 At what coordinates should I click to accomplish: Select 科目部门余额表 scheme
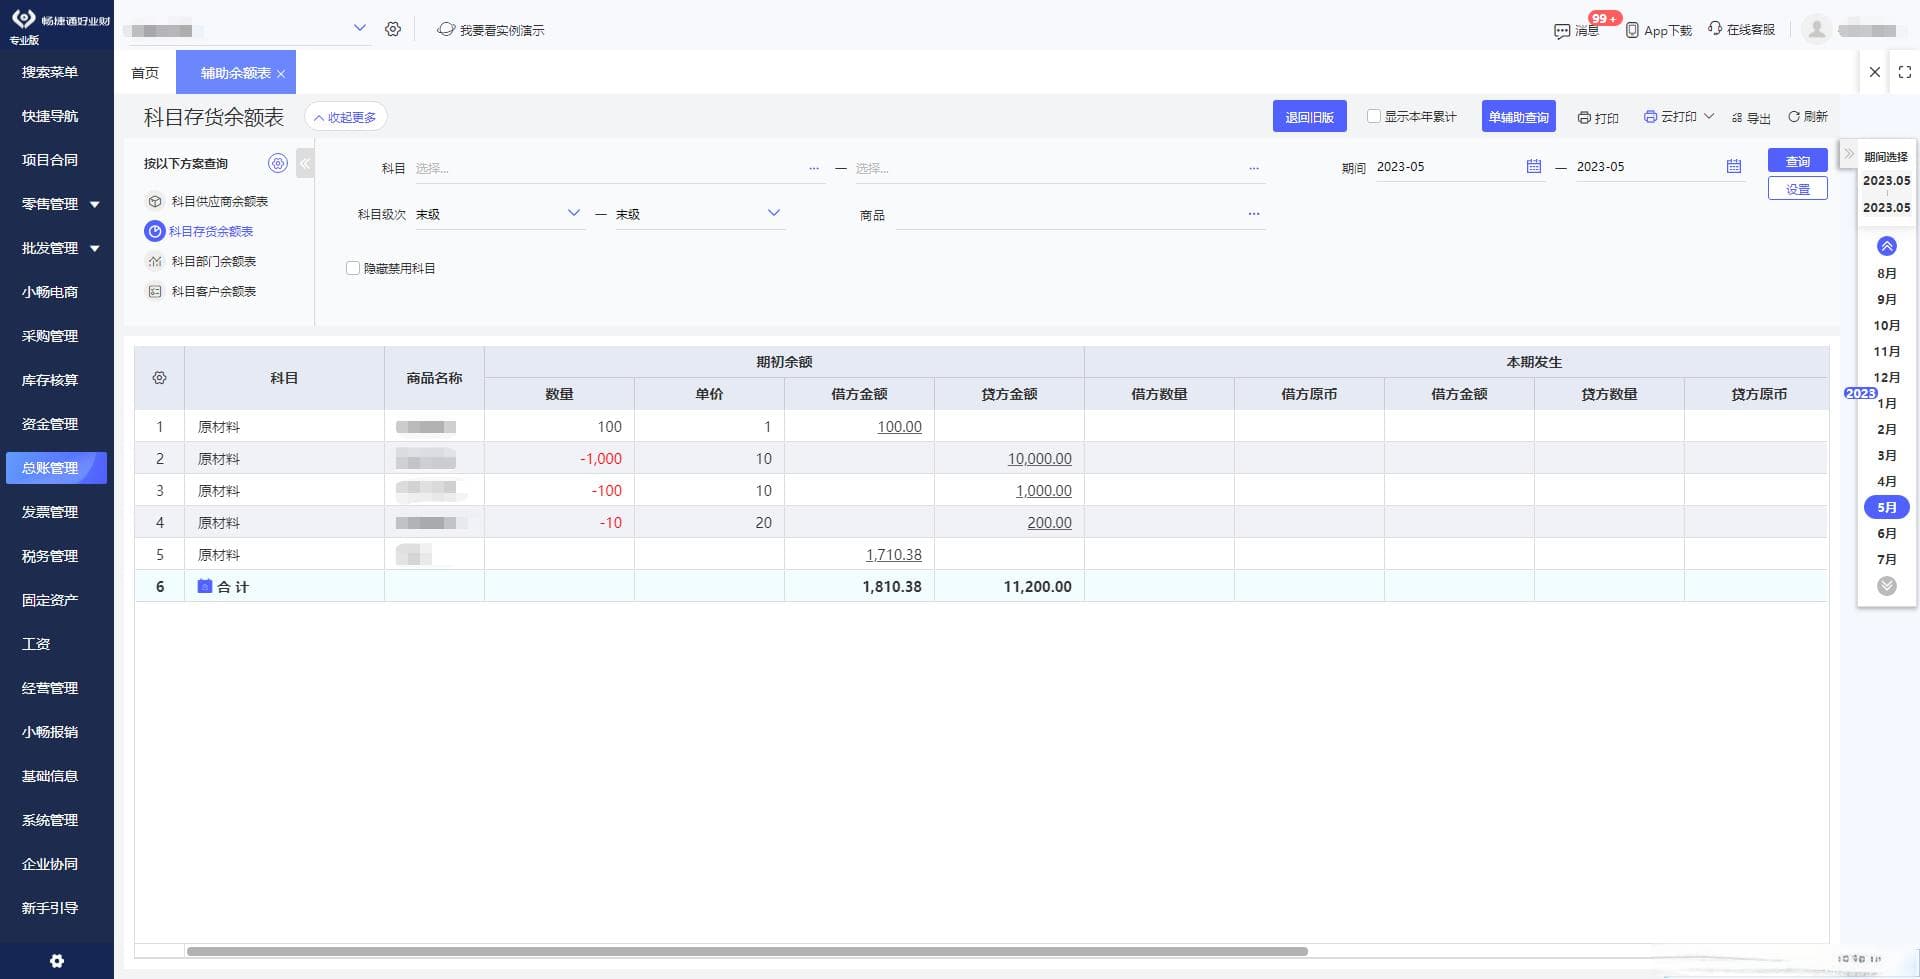[213, 261]
